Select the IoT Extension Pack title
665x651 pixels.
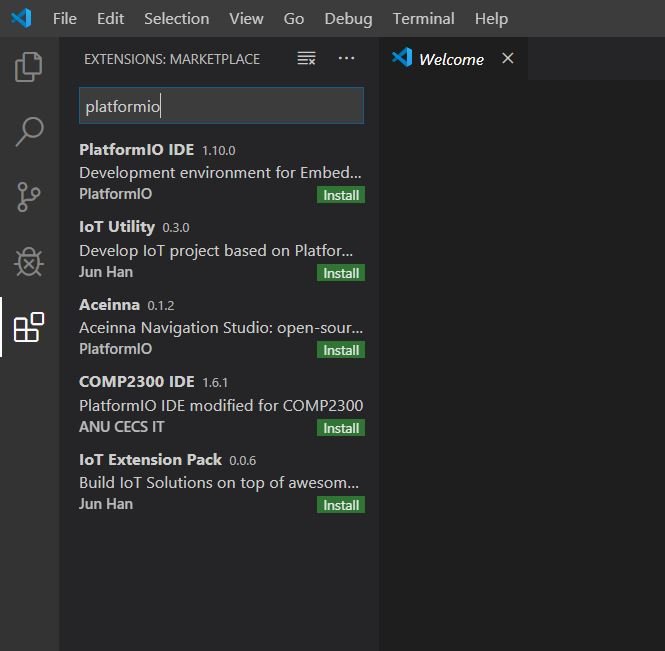(151, 460)
